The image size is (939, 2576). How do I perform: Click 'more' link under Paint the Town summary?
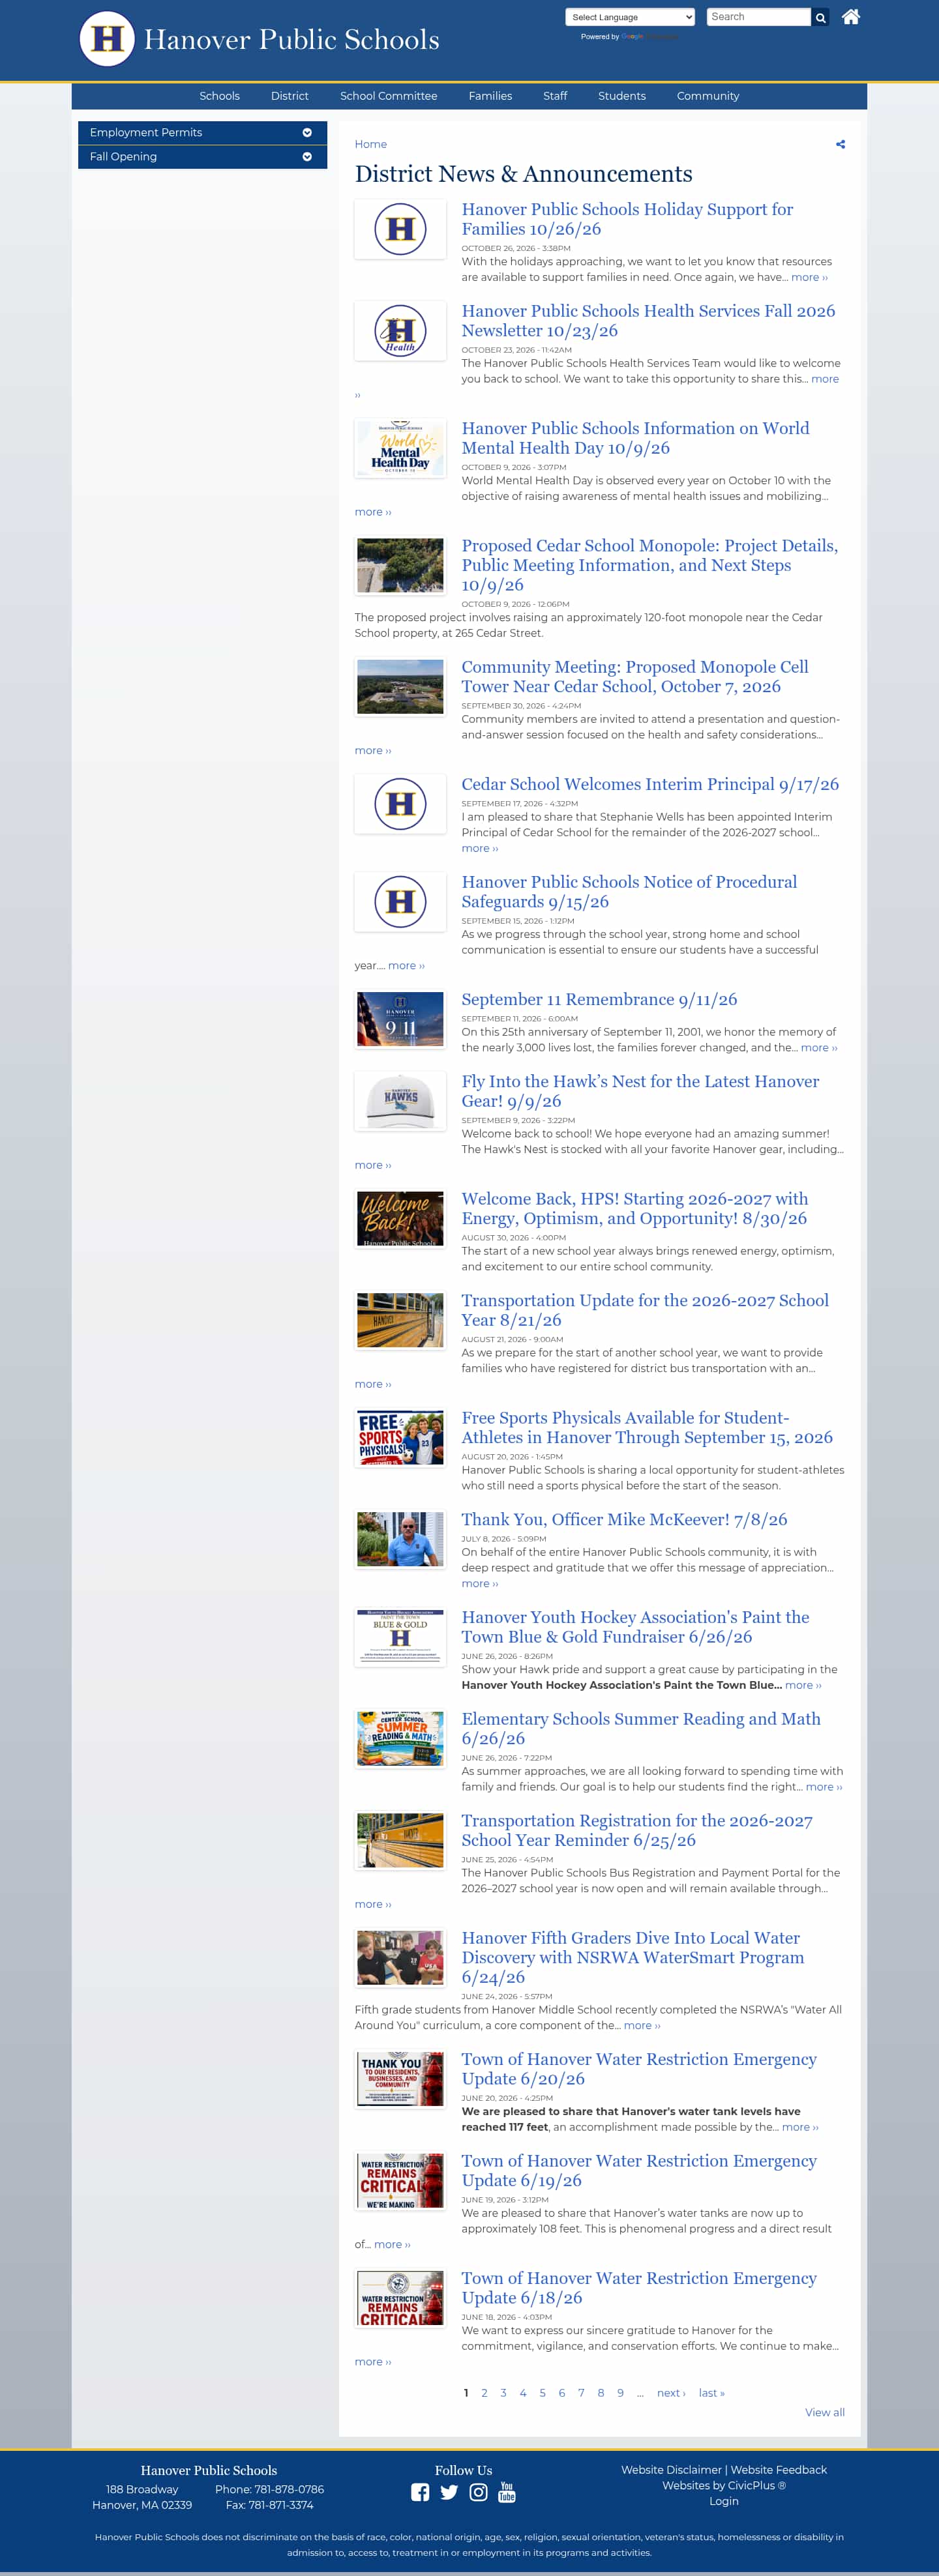(x=803, y=1685)
